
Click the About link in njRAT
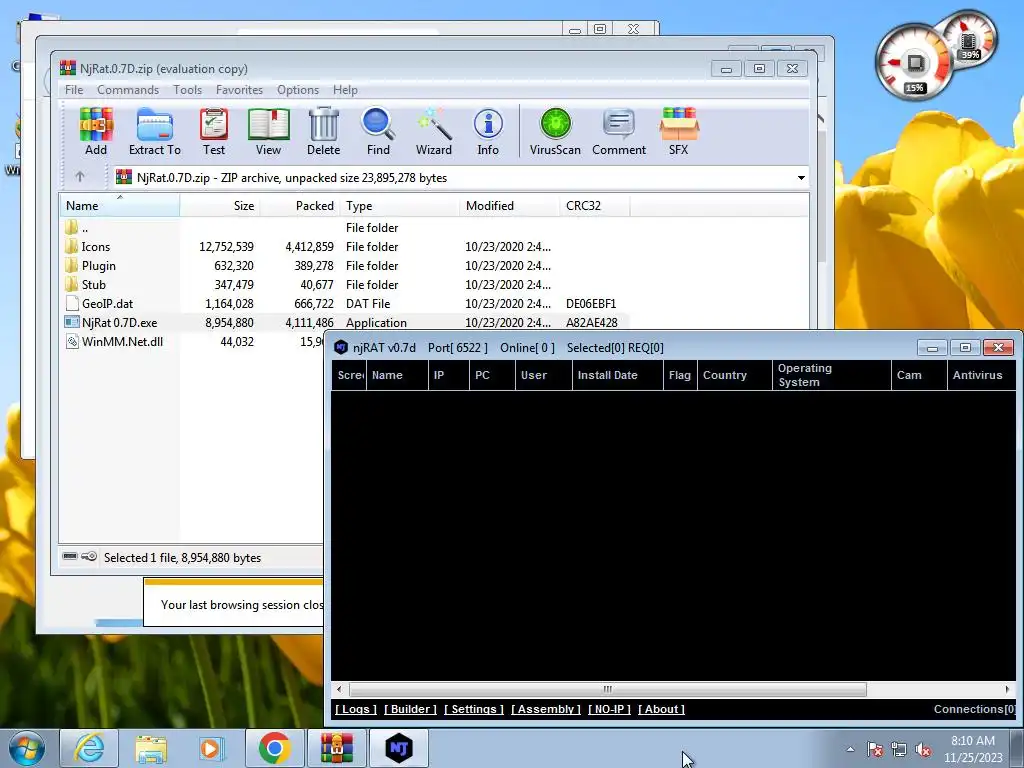(662, 709)
